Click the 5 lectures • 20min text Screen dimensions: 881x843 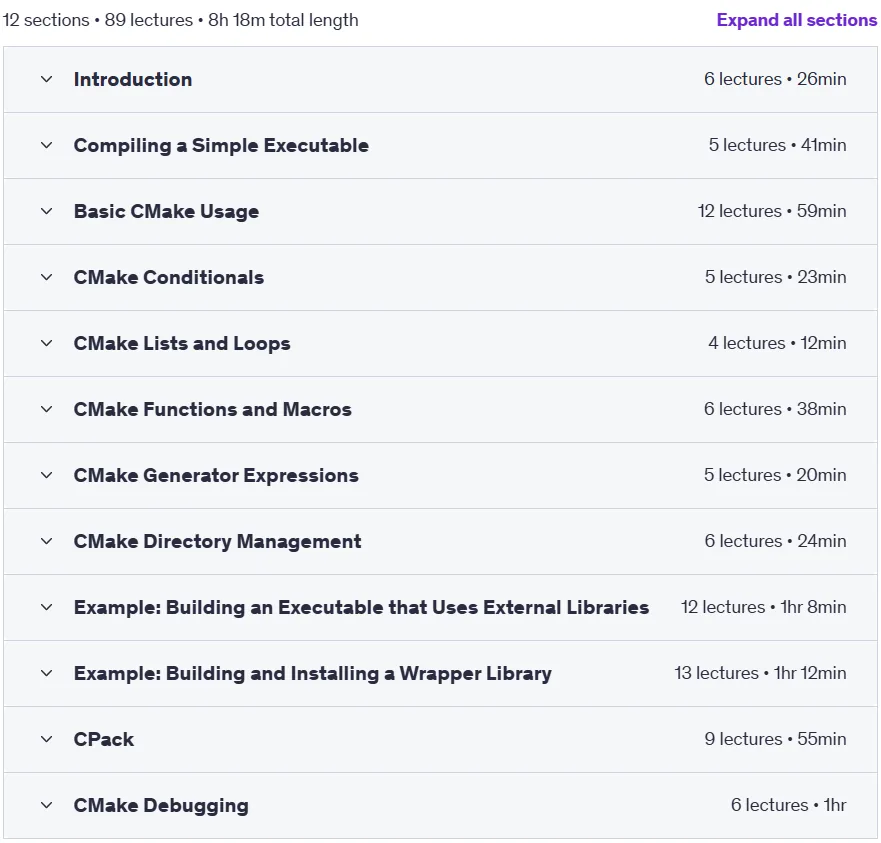(775, 475)
